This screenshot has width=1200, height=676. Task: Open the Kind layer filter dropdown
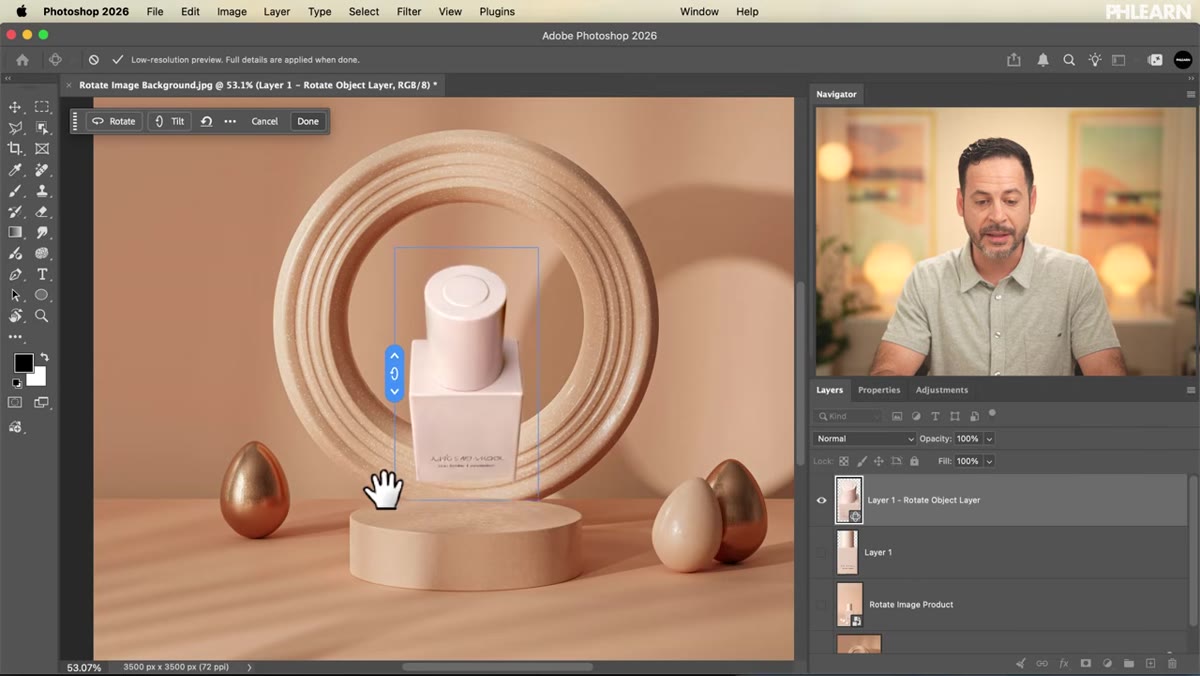pyautogui.click(x=849, y=416)
